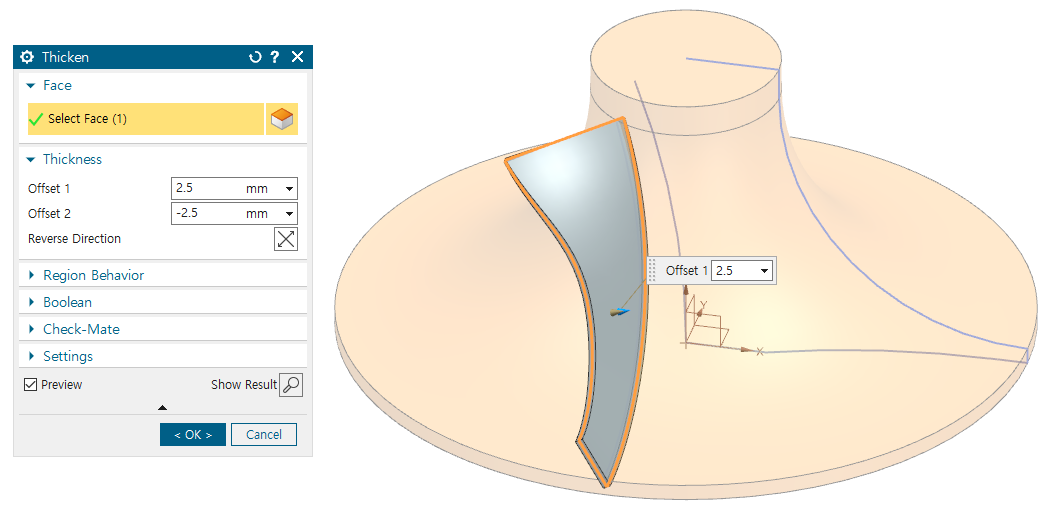Reset the Thicken dialog values
The image size is (1044, 521).
[x=255, y=57]
